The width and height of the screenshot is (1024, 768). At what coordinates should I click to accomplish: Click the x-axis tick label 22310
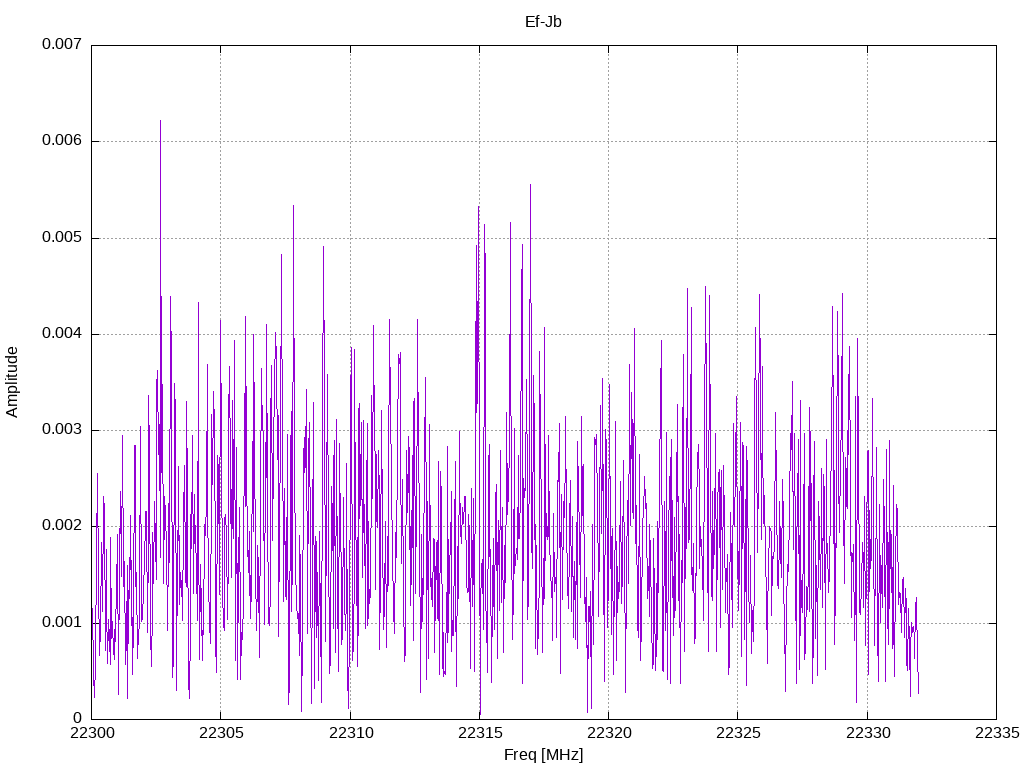coord(350,733)
